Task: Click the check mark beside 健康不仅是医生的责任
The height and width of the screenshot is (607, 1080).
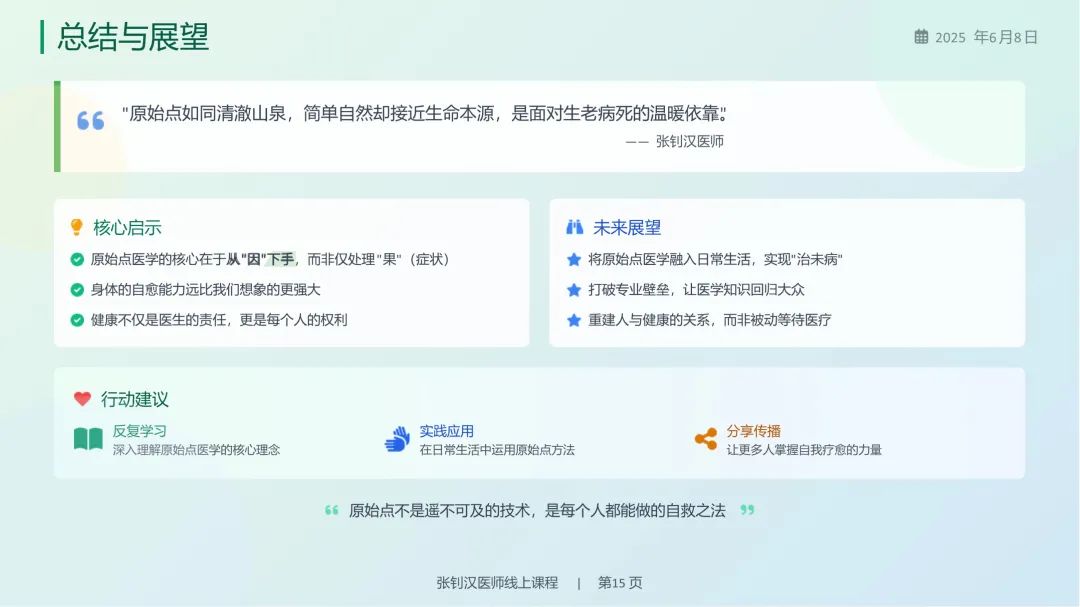Action: (x=77, y=320)
